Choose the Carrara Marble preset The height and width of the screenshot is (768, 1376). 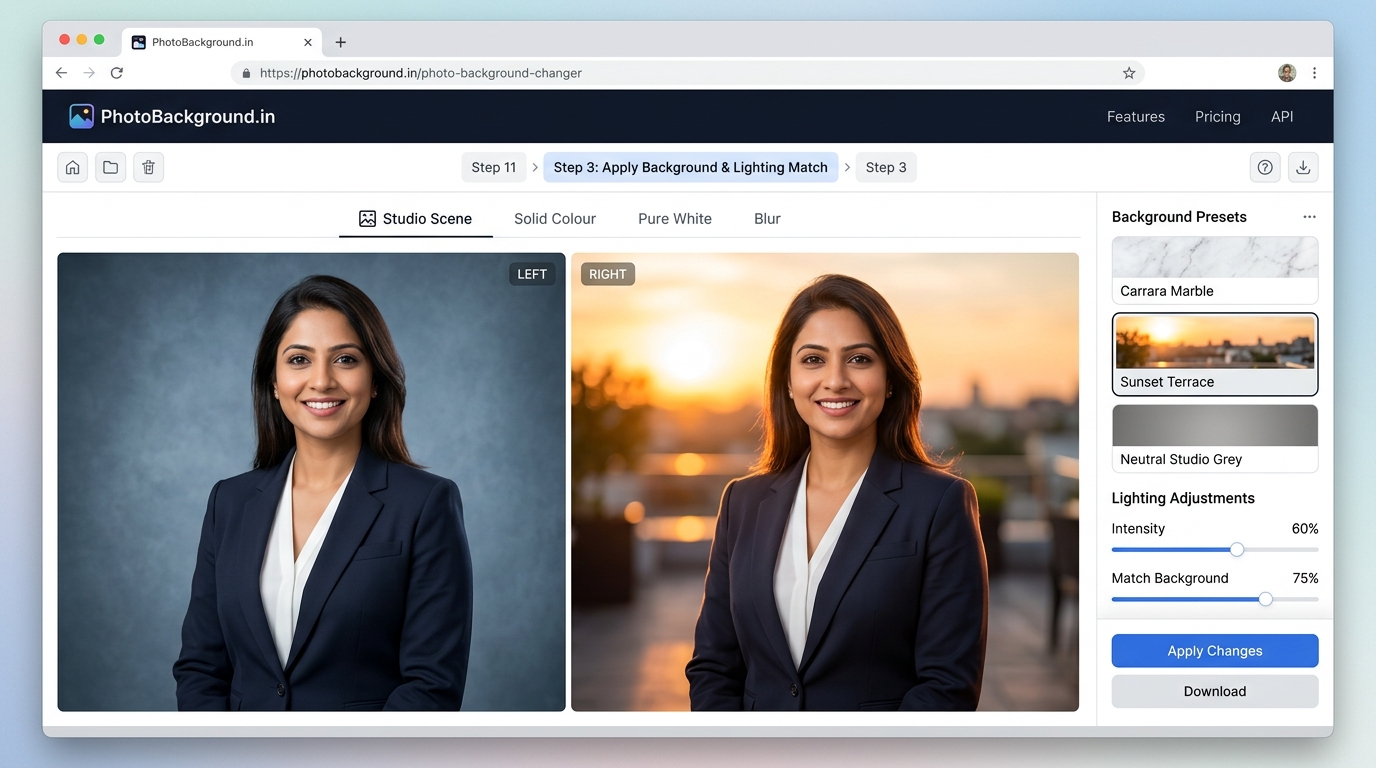(1215, 270)
